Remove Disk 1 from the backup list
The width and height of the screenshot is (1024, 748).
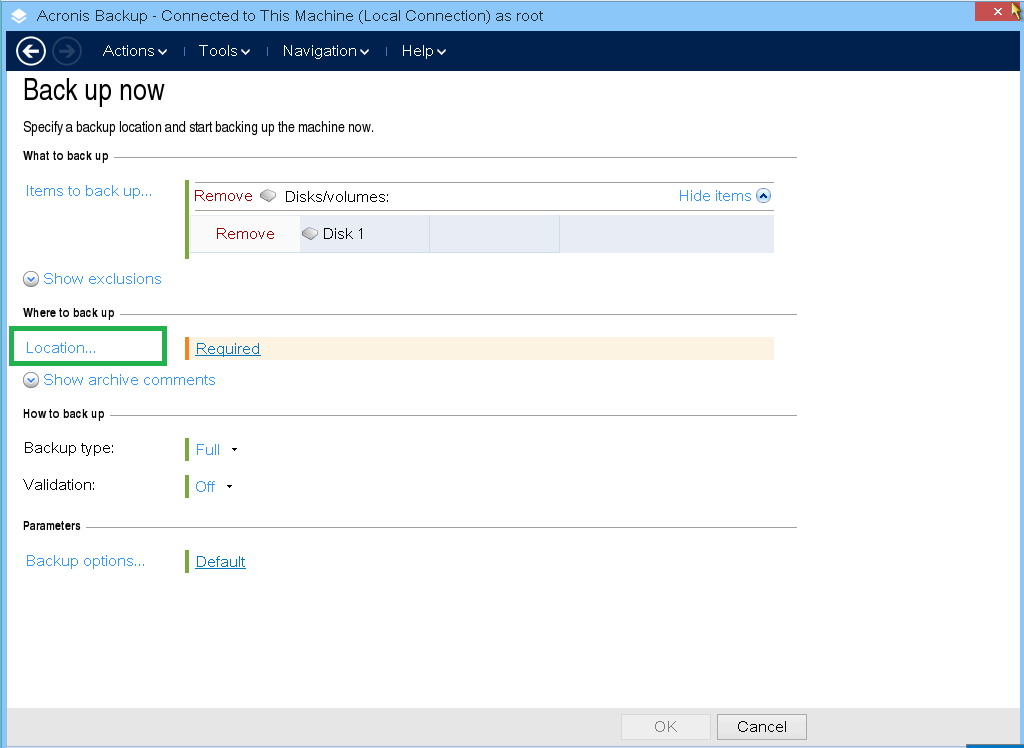point(245,234)
